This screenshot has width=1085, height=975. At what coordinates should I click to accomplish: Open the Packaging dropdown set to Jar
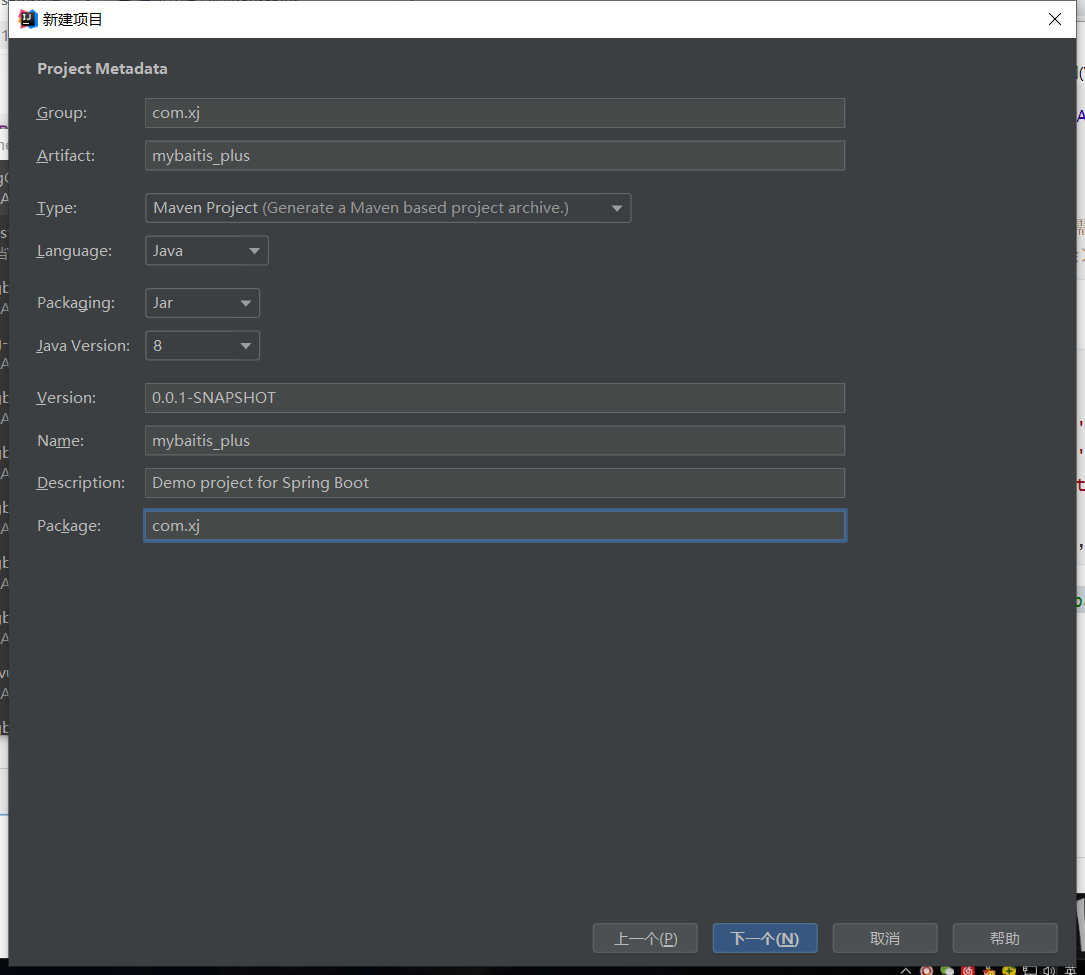[202, 303]
